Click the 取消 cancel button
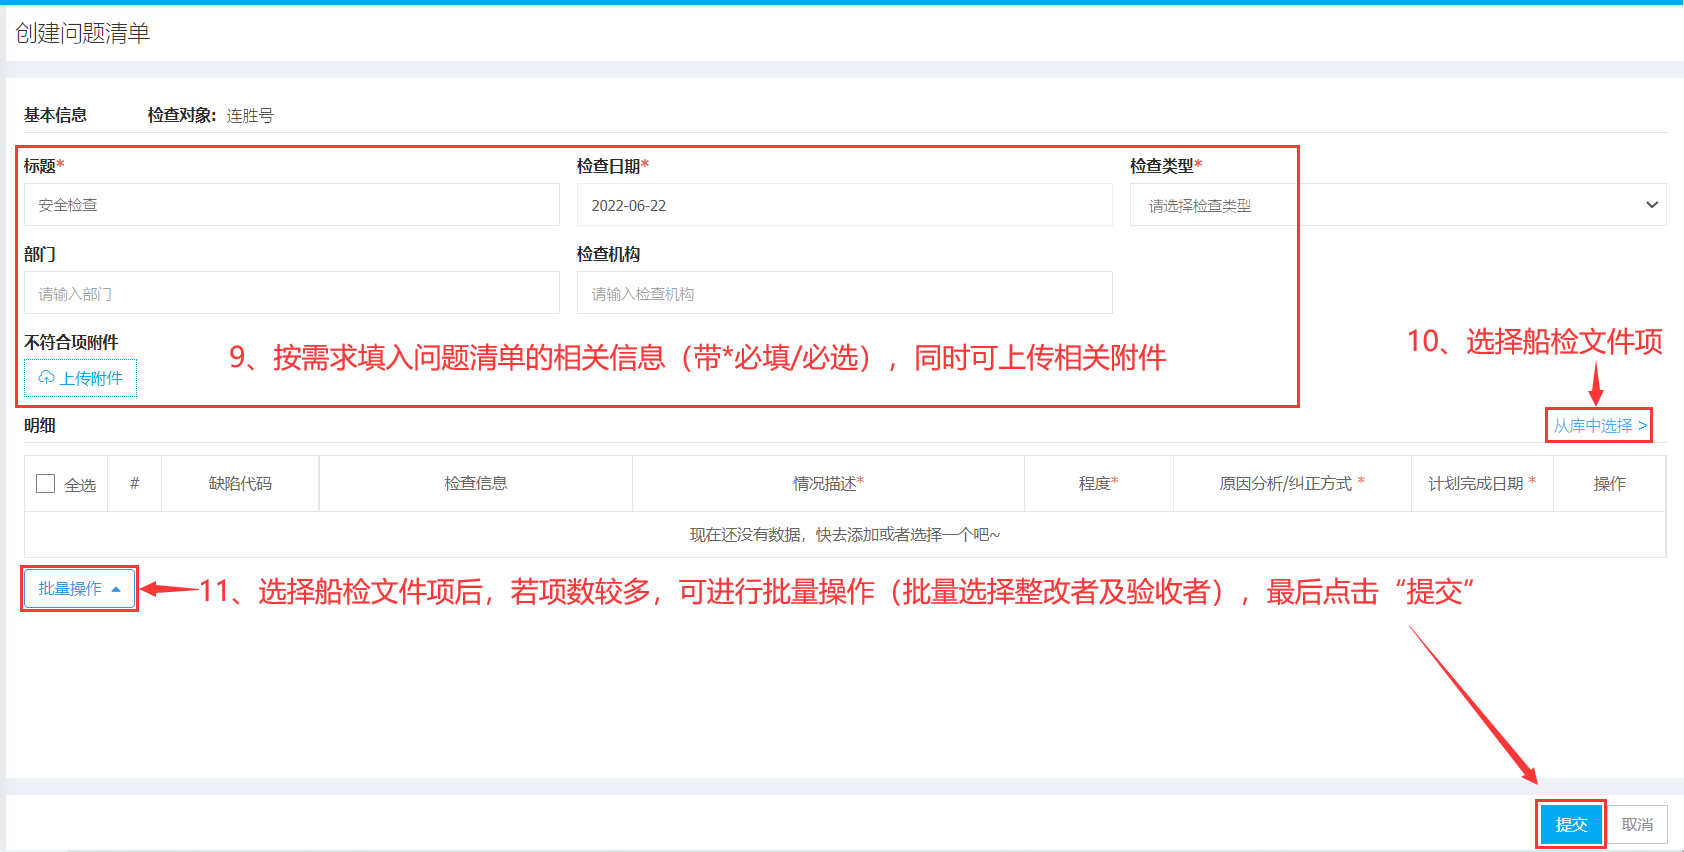The height and width of the screenshot is (852, 1684). 1637,824
